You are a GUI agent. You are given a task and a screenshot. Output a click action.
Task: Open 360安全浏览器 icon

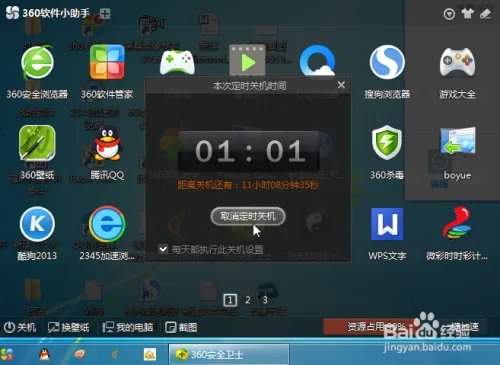[x=37, y=63]
